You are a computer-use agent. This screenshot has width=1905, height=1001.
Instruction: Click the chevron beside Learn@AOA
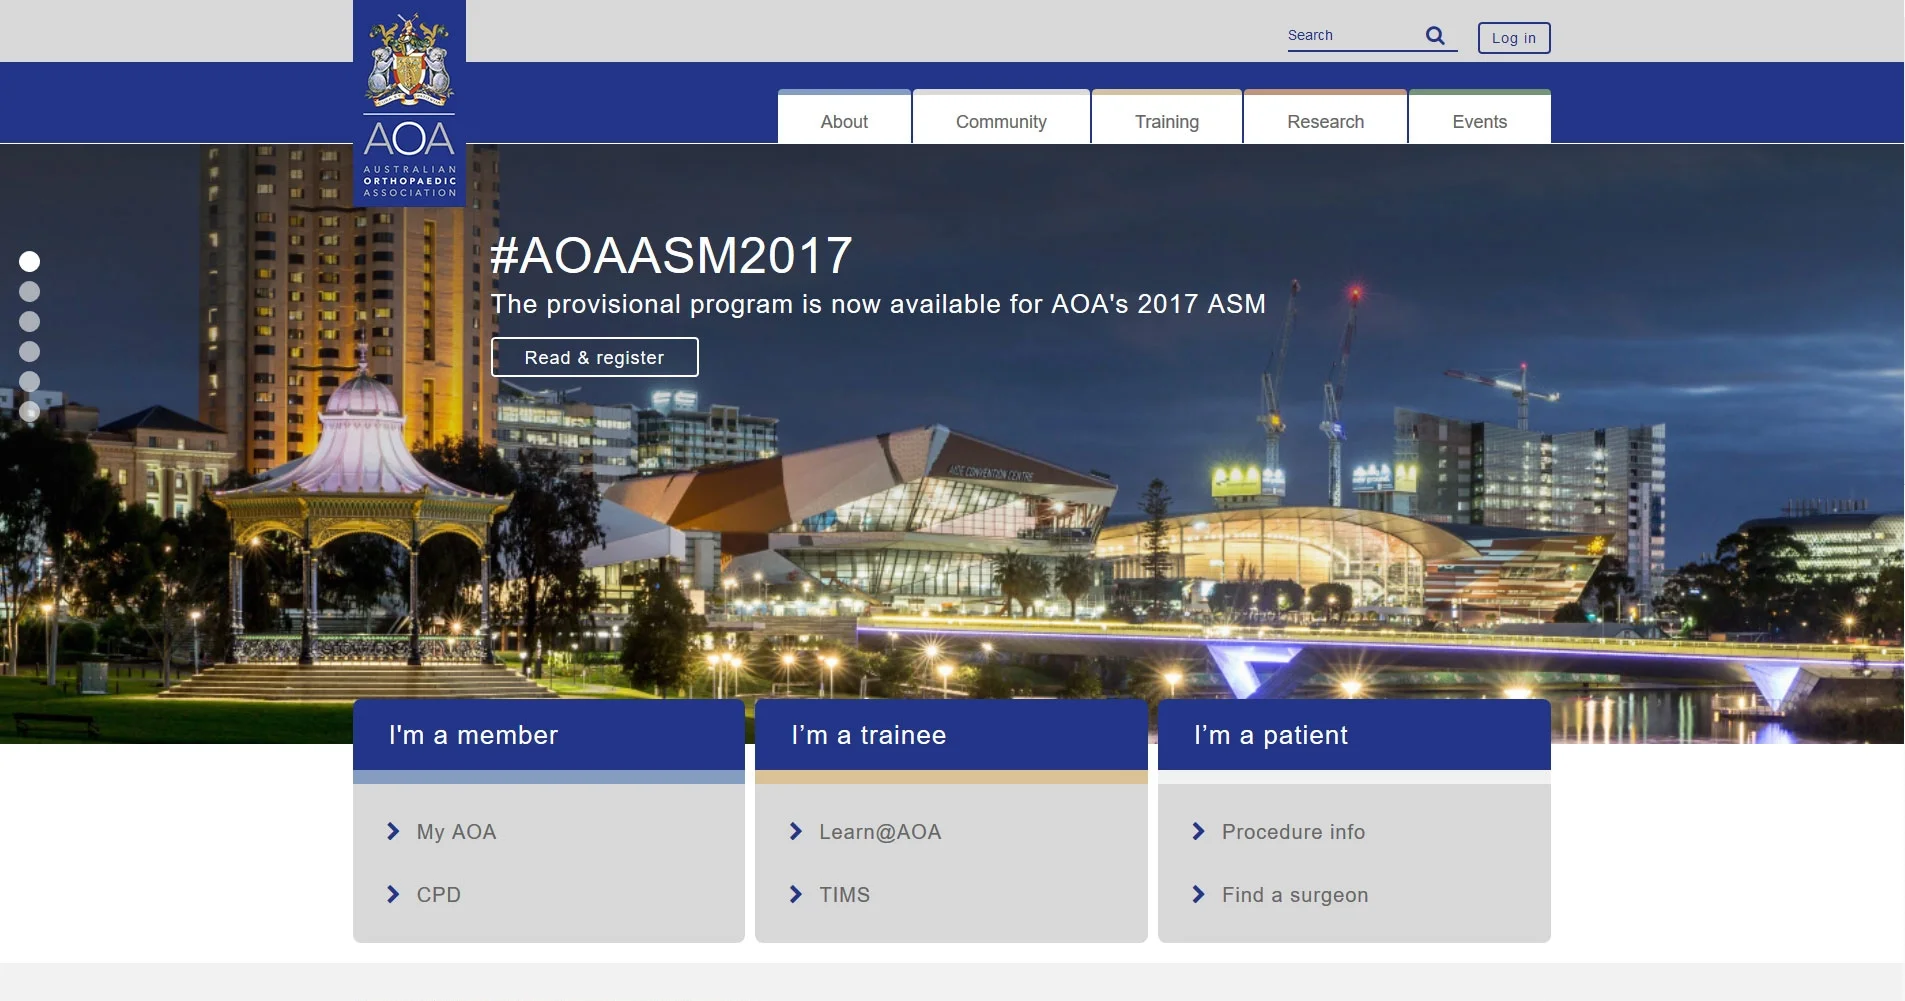(796, 831)
